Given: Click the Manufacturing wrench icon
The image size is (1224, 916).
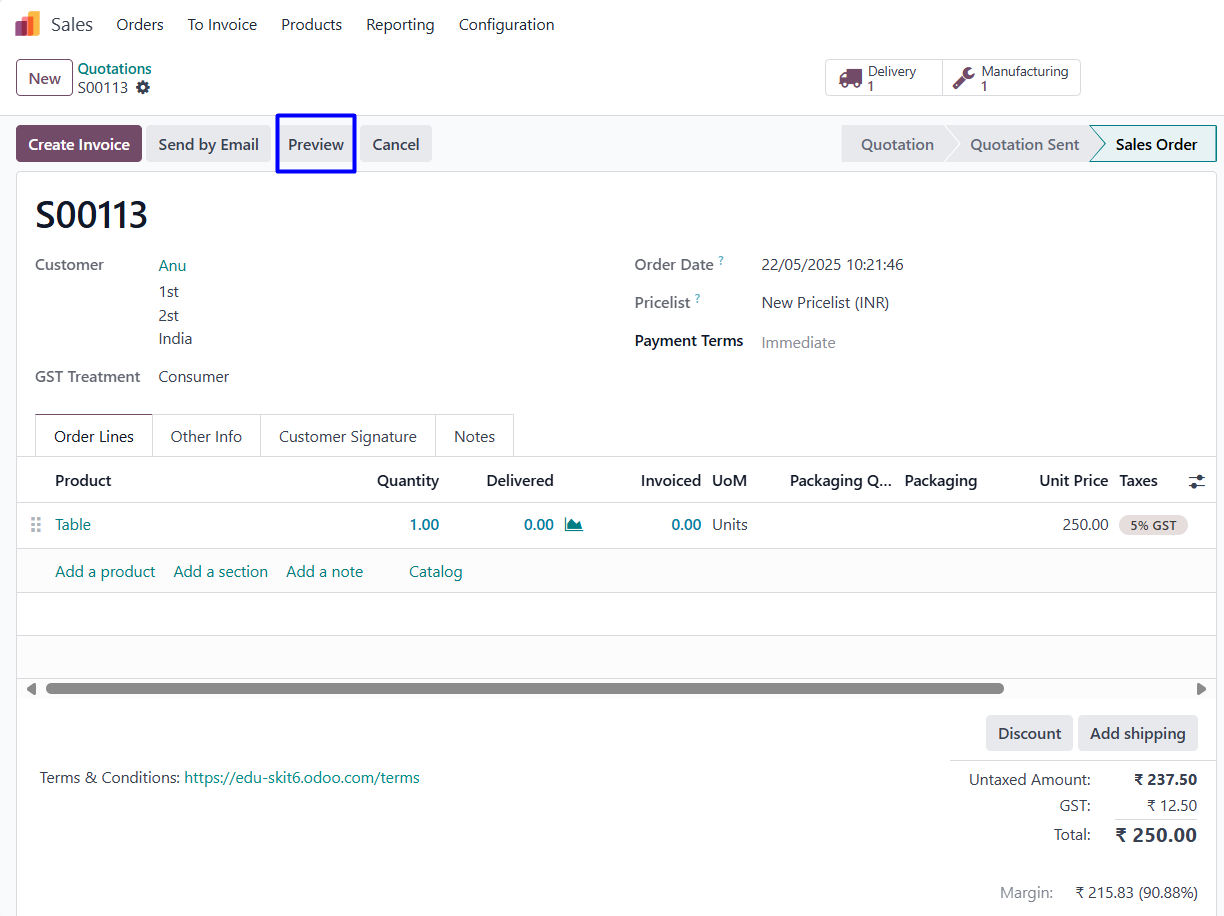Looking at the screenshot, I should coord(964,78).
